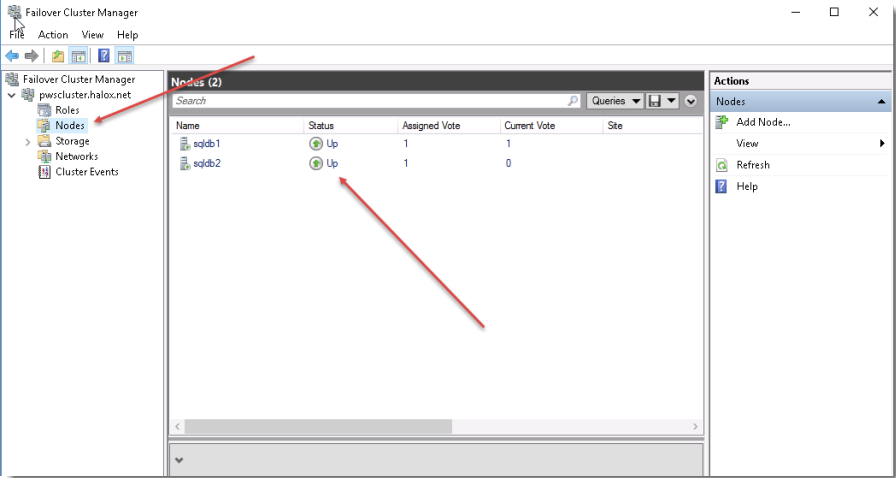The width and height of the screenshot is (896, 478).
Task: Click the Cluster Events icon
Action: coord(44,172)
